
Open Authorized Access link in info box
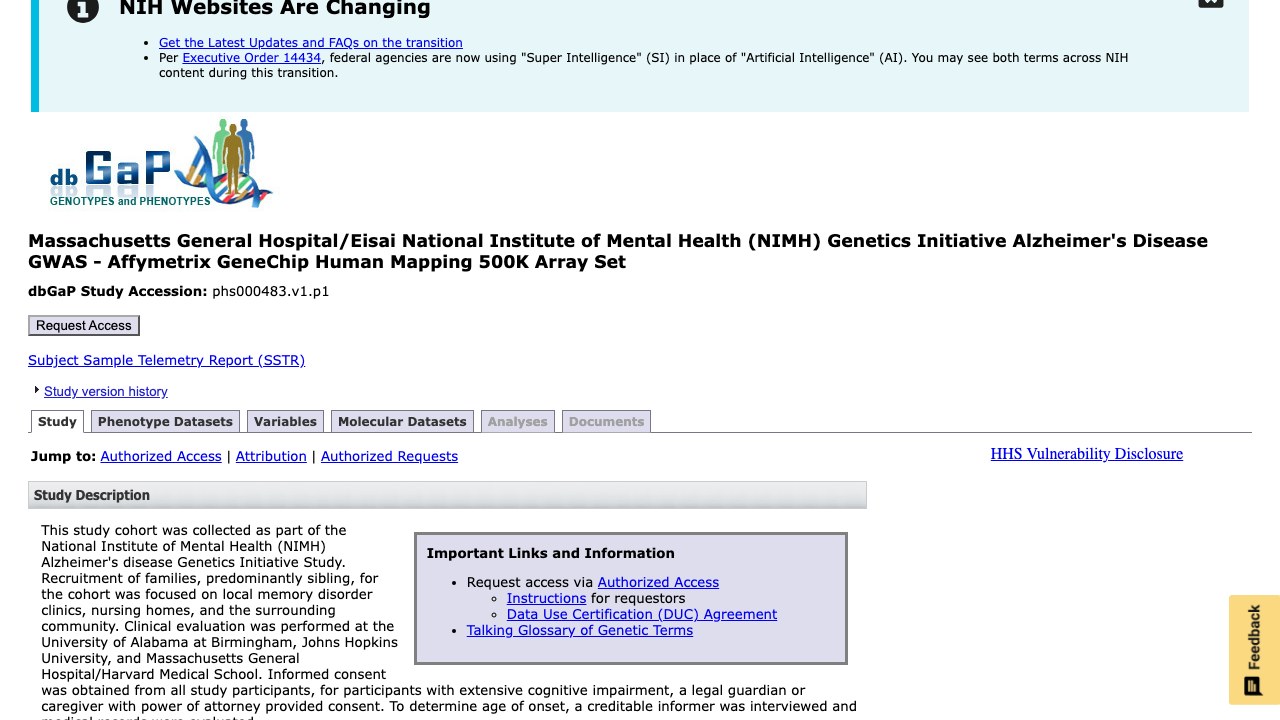pos(658,582)
